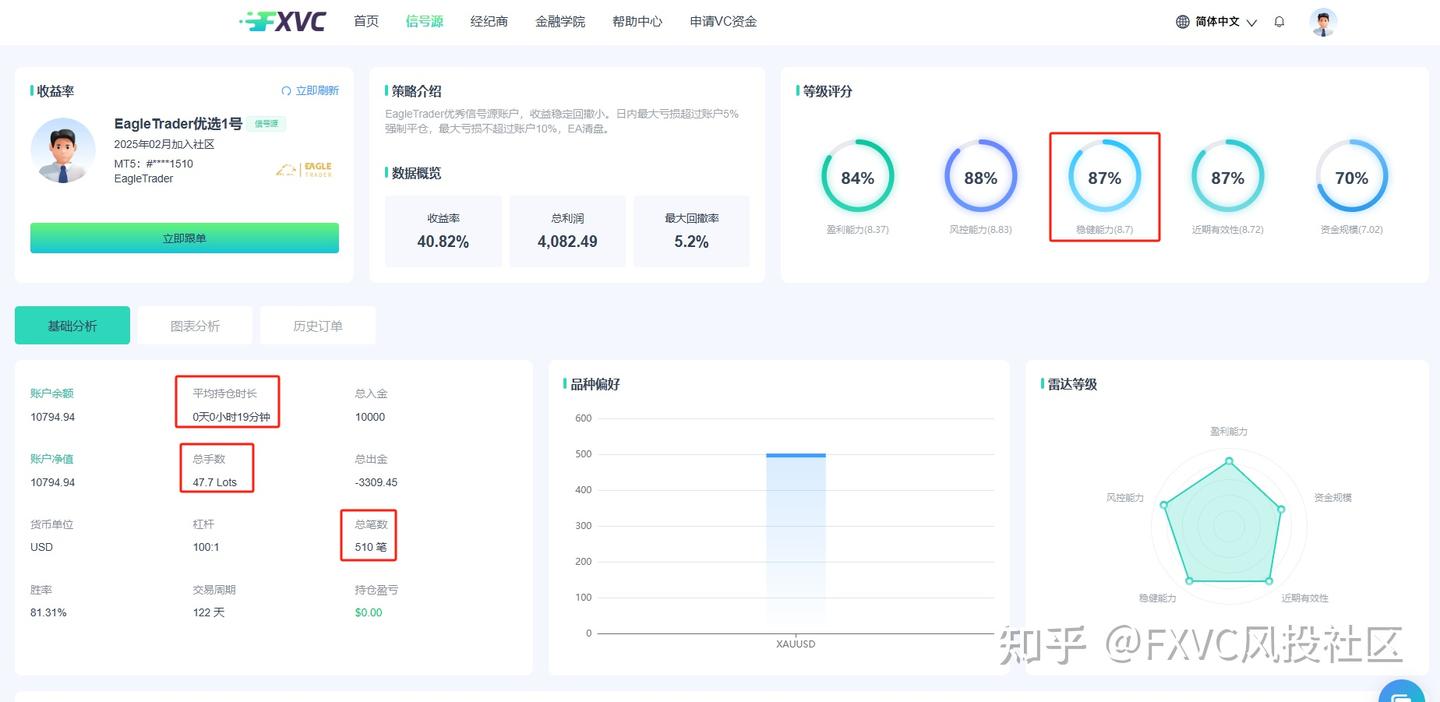This screenshot has width=1440, height=702.
Task: Open the user avatar in header
Action: tap(1323, 22)
